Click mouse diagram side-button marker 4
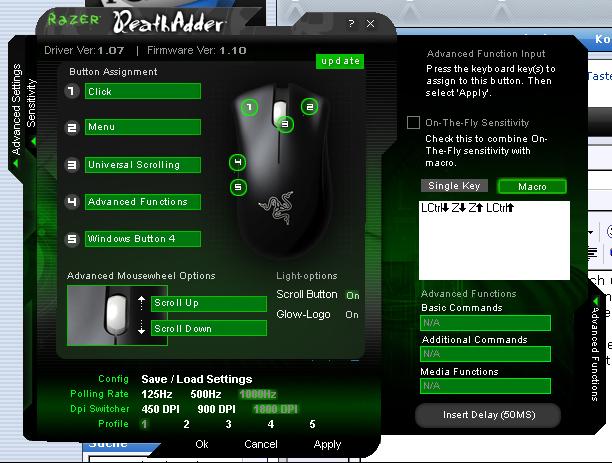The width and height of the screenshot is (612, 463). [237, 162]
